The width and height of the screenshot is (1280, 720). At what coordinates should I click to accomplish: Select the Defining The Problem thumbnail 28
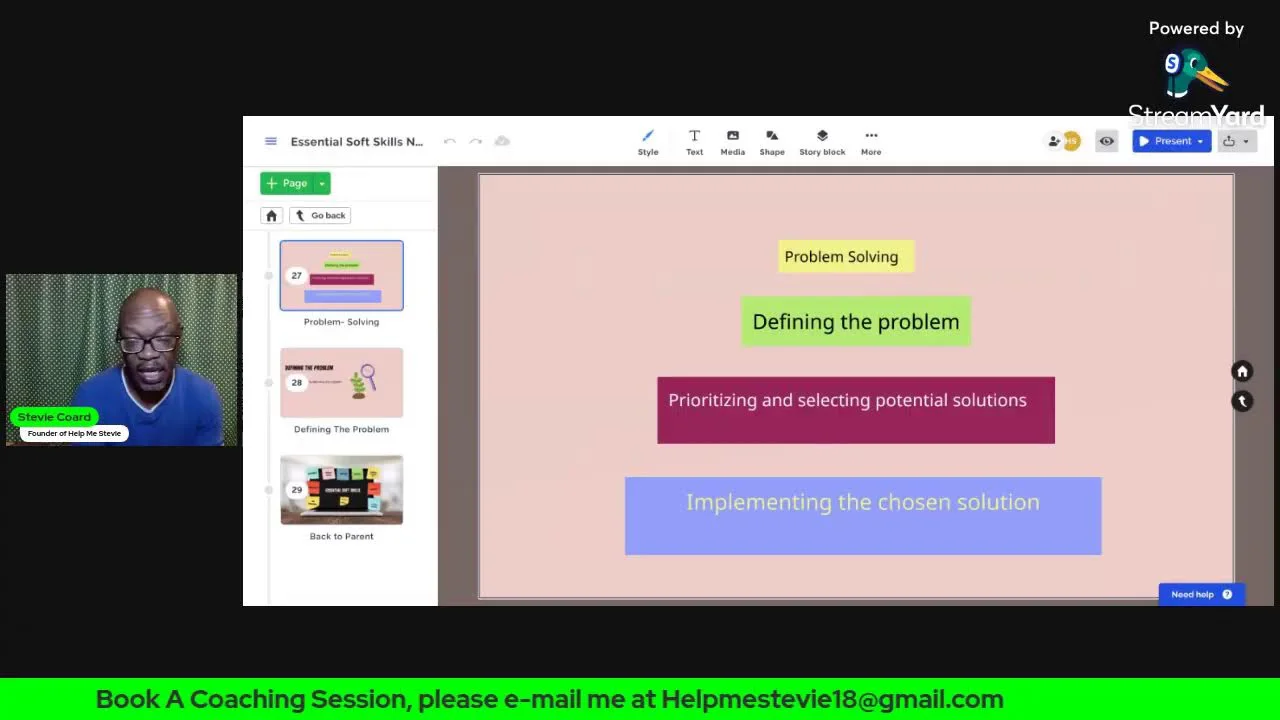tap(342, 382)
